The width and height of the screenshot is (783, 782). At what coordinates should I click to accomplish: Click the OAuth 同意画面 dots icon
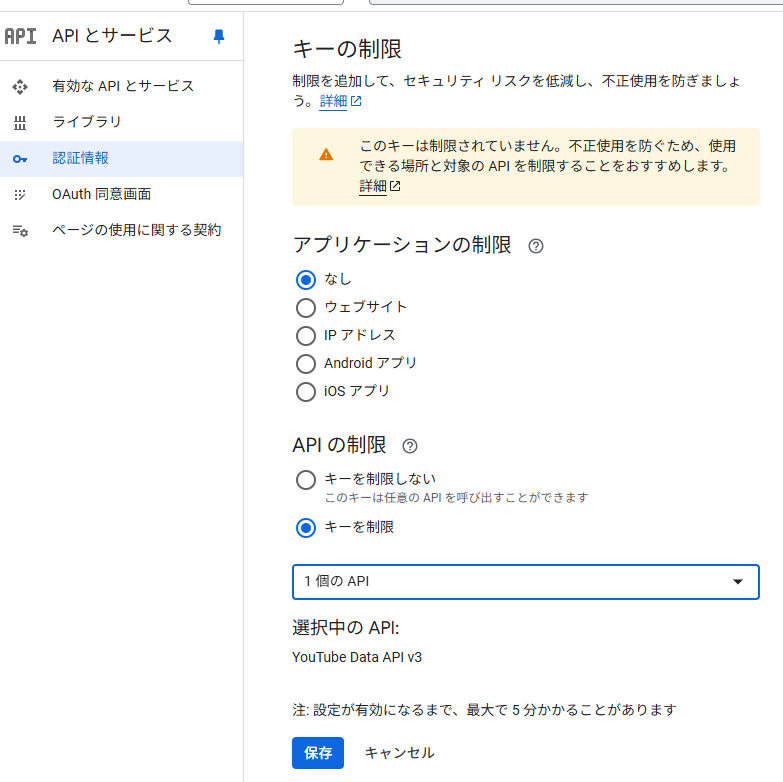[20, 194]
